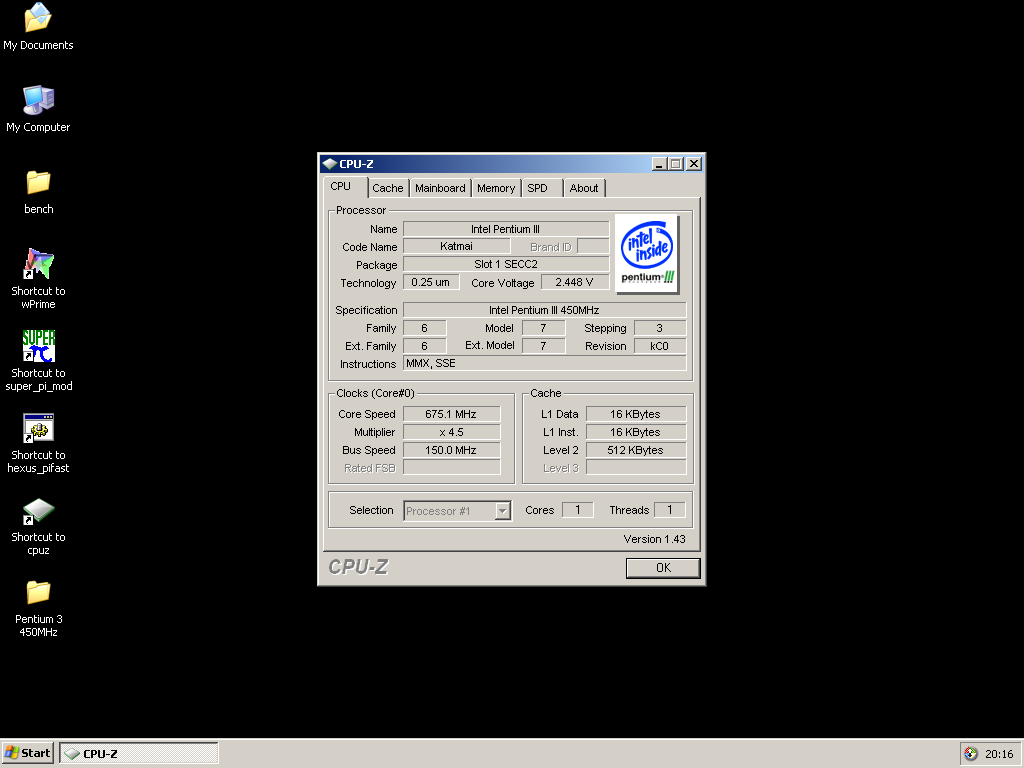The width and height of the screenshot is (1024, 768).
Task: Open the Mainboard tab
Action: [440, 188]
